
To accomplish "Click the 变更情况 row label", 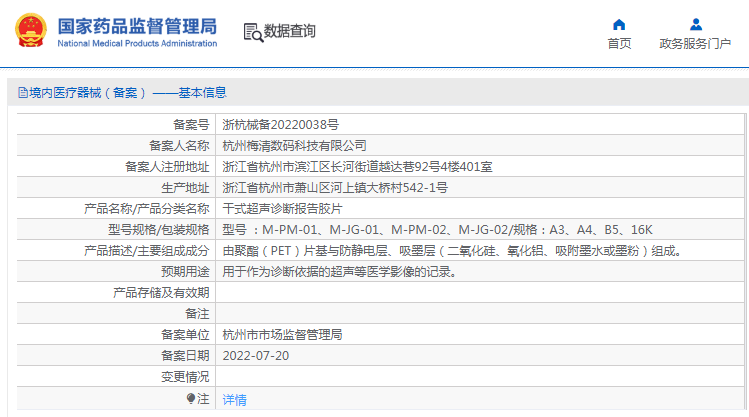I will (185, 377).
